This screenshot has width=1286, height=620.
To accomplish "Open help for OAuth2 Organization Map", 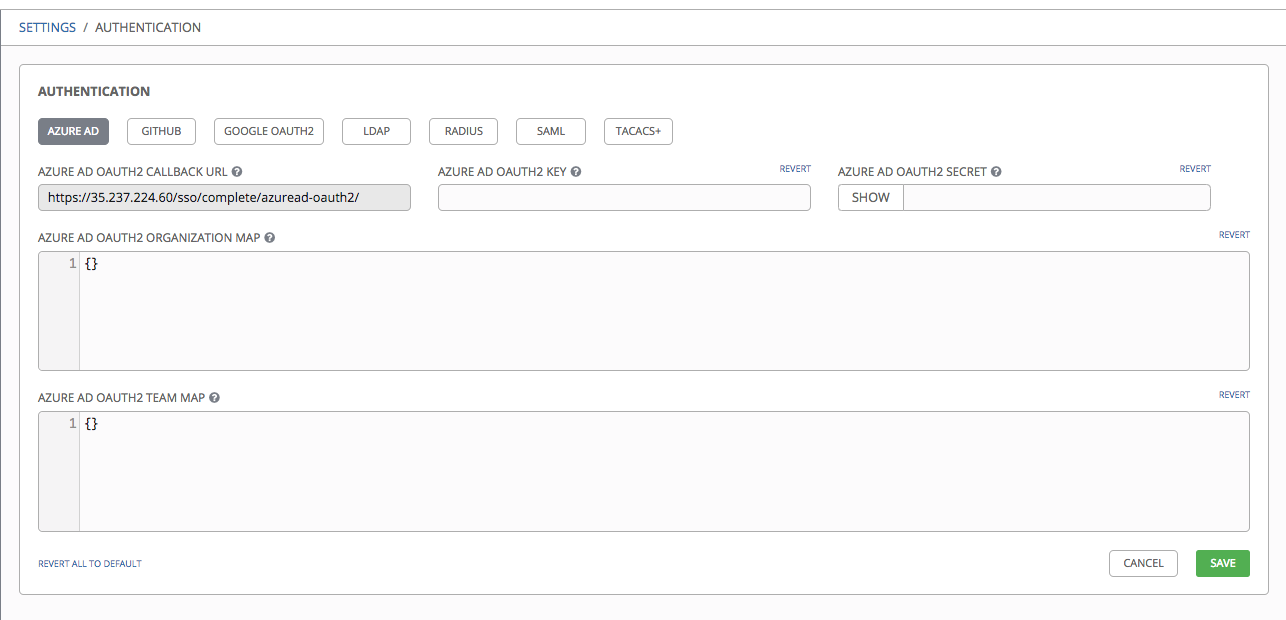I will [270, 237].
